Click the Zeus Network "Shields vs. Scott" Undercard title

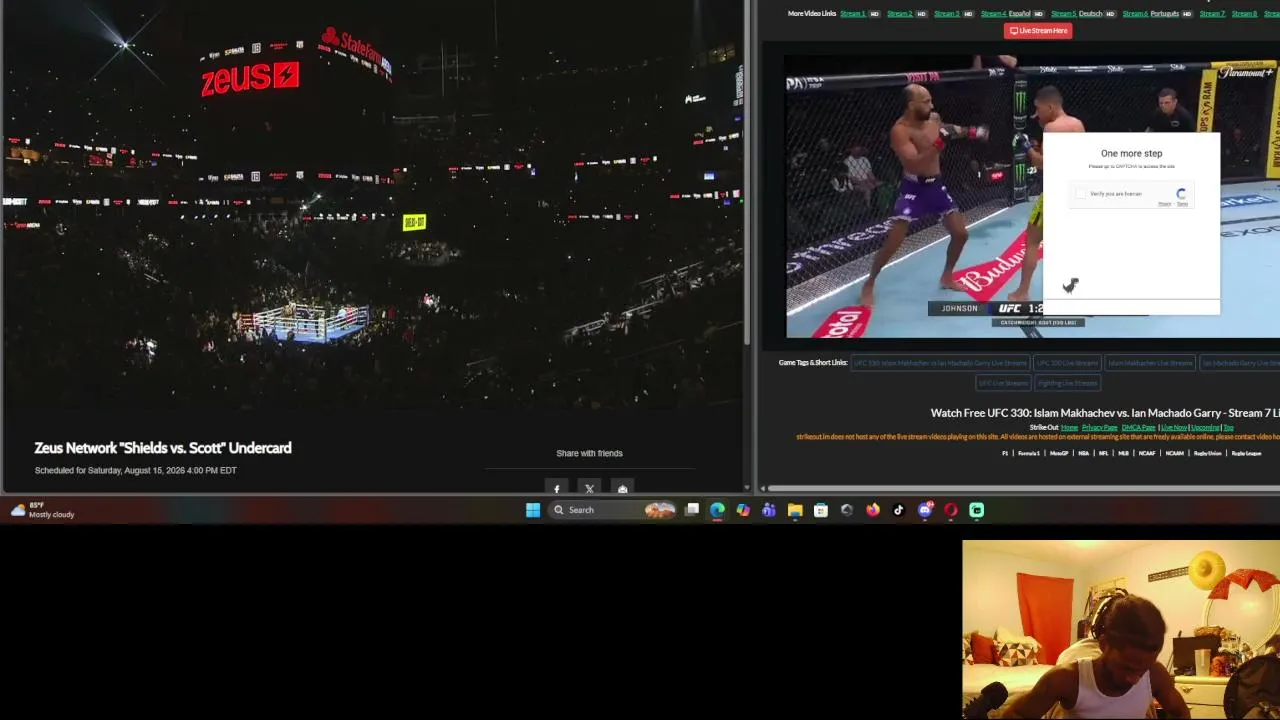(163, 448)
